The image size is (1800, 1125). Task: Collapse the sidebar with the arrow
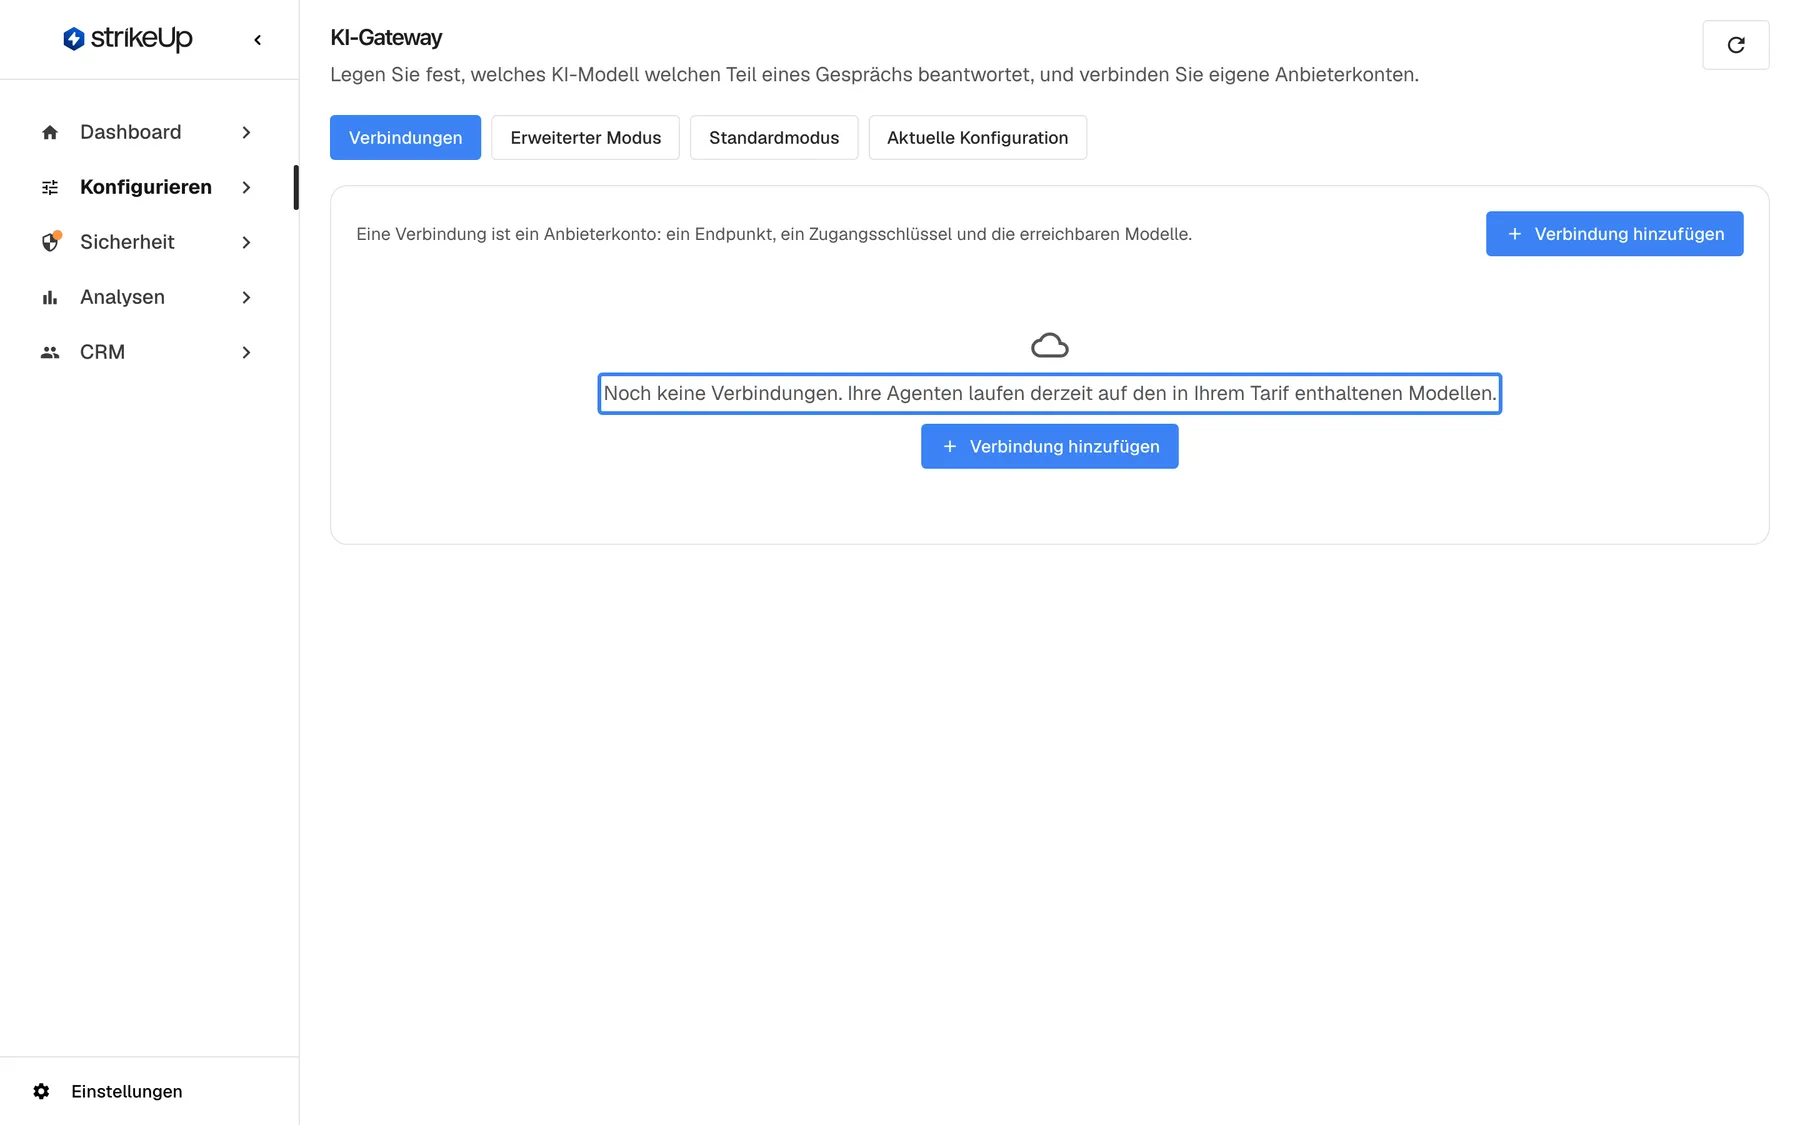point(258,40)
